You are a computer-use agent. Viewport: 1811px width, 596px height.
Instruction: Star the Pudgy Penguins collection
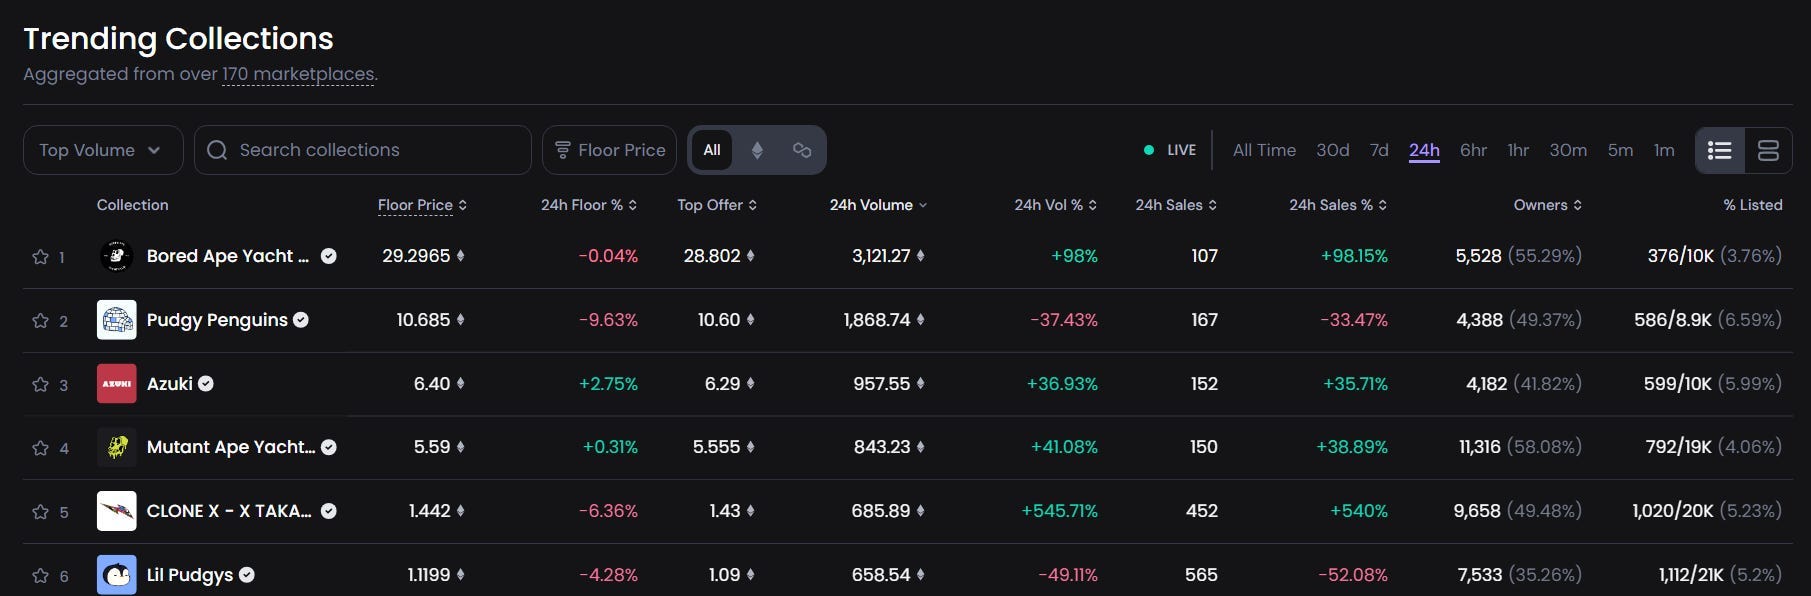pos(40,321)
